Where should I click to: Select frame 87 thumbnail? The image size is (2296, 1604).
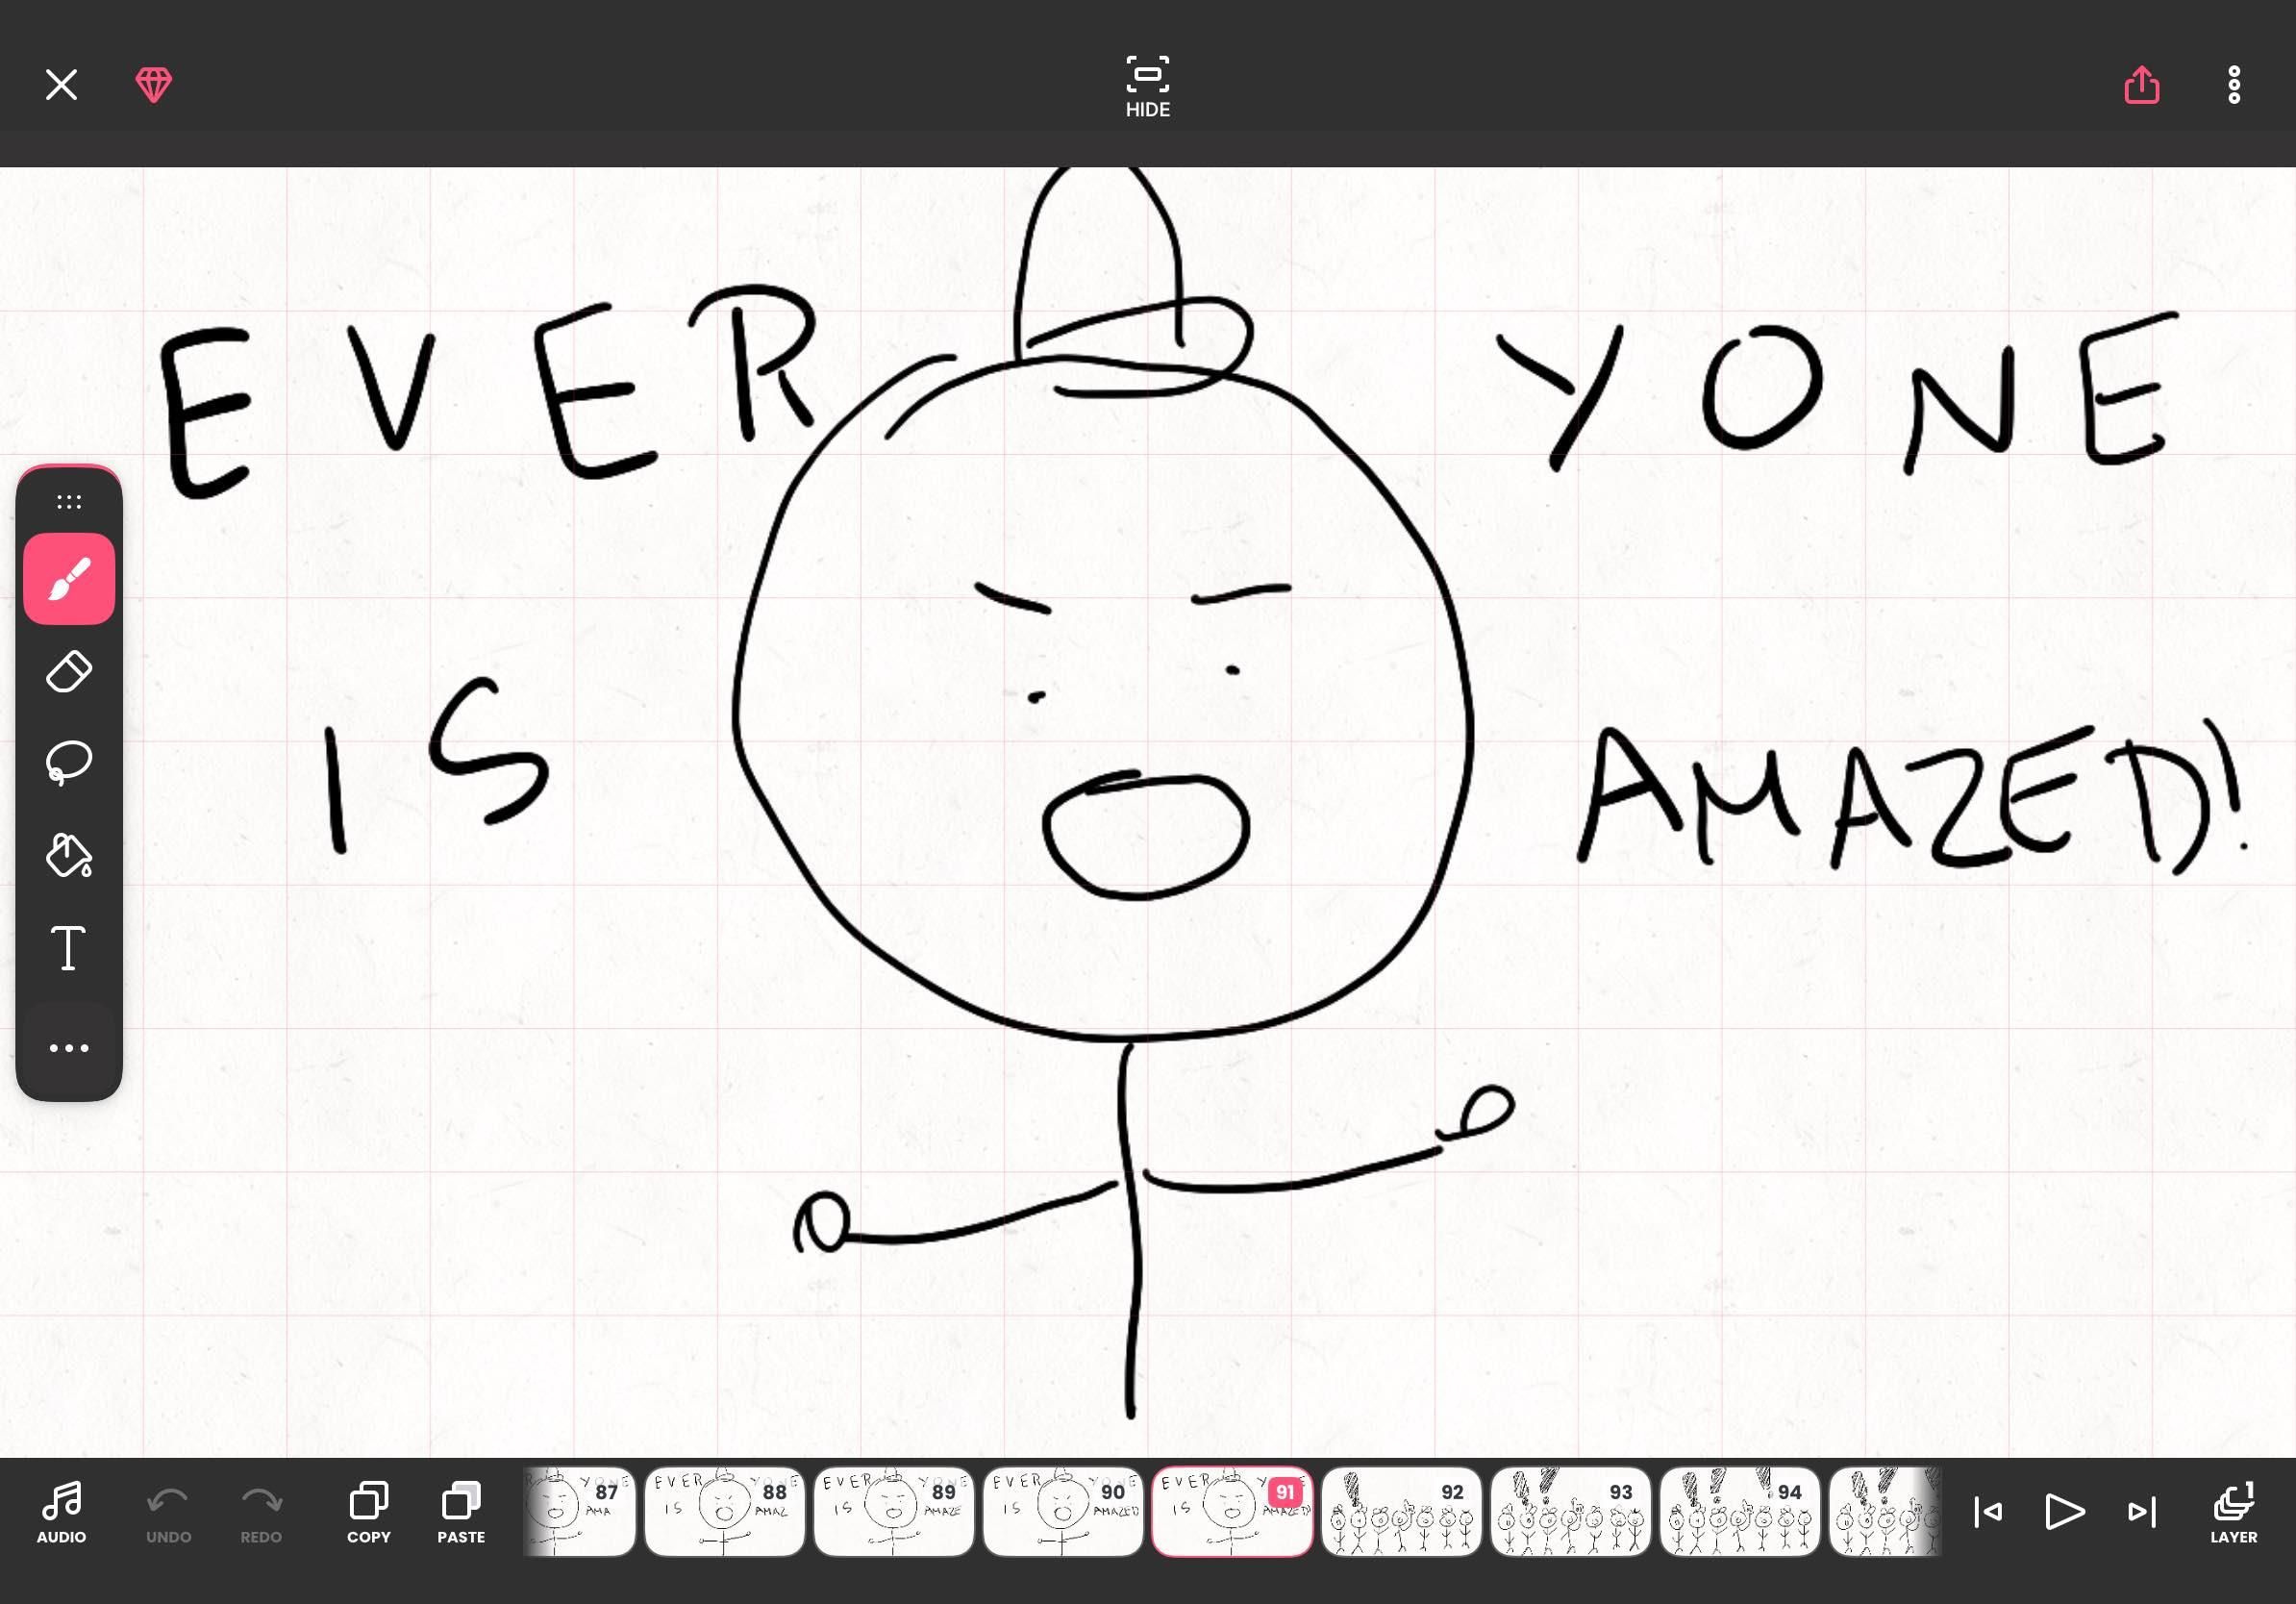[579, 1512]
